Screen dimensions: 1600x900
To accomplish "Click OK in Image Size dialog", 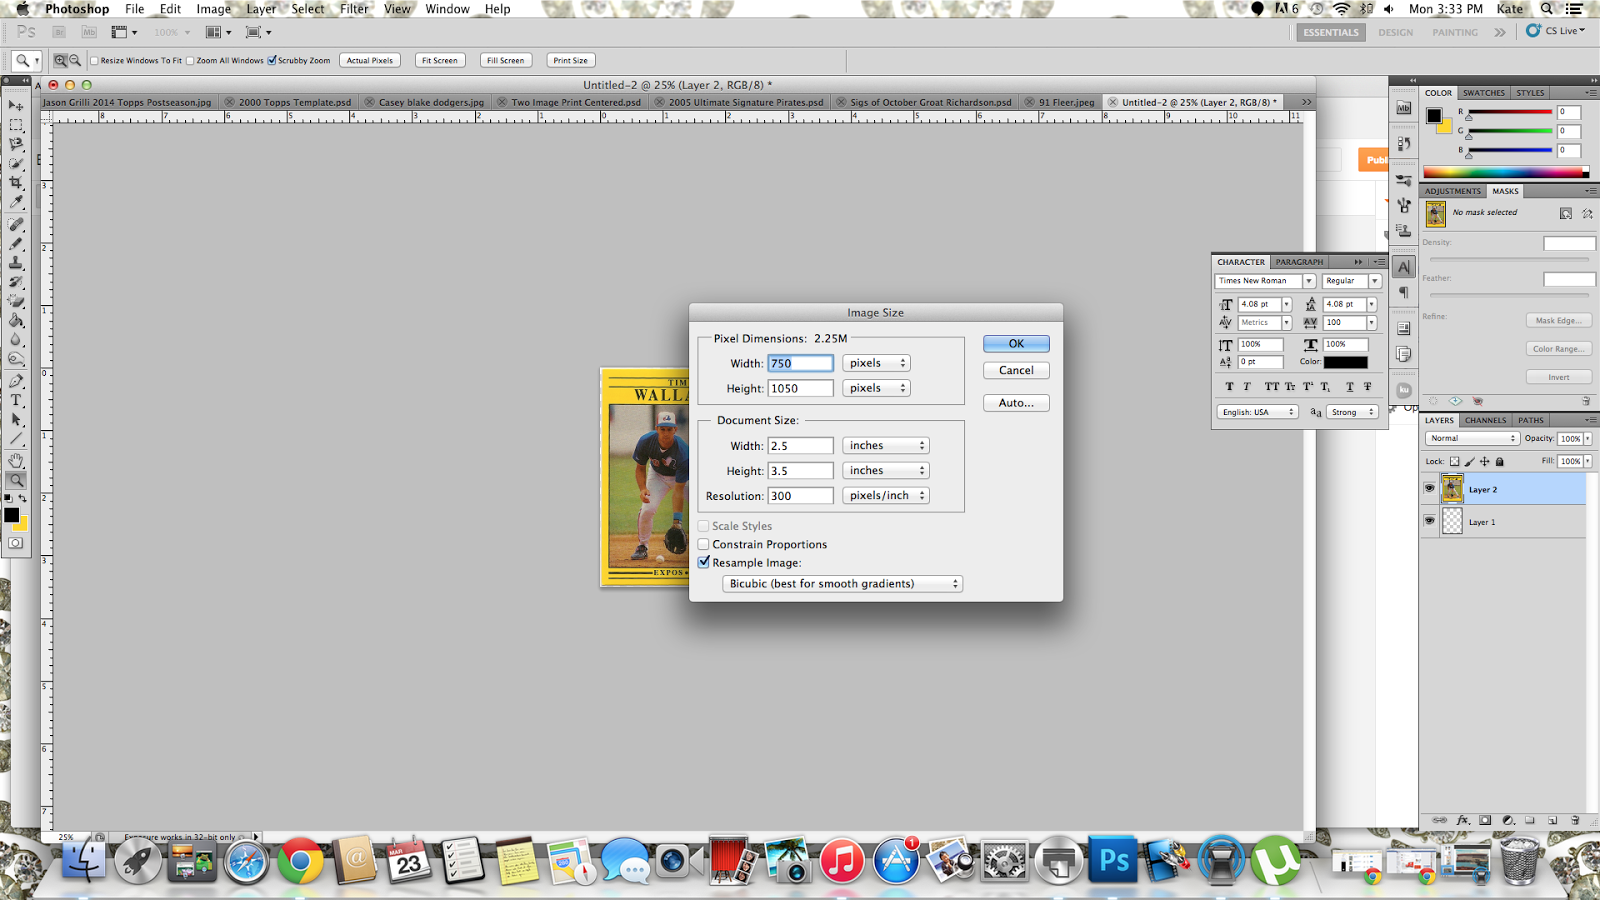I will [x=1016, y=344].
